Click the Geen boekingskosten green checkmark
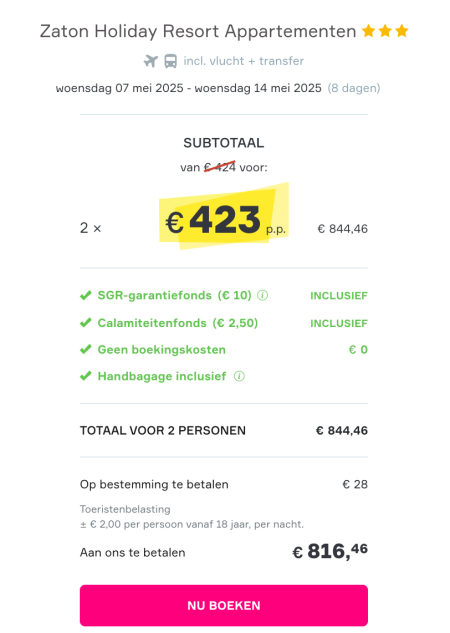This screenshot has width=450, height=633. pos(86,350)
